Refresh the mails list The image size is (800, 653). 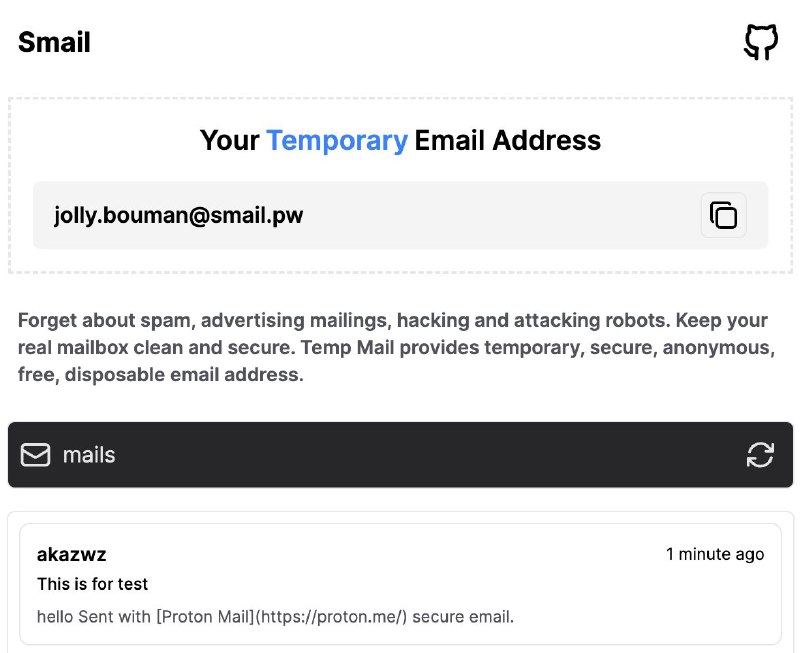[760, 455]
